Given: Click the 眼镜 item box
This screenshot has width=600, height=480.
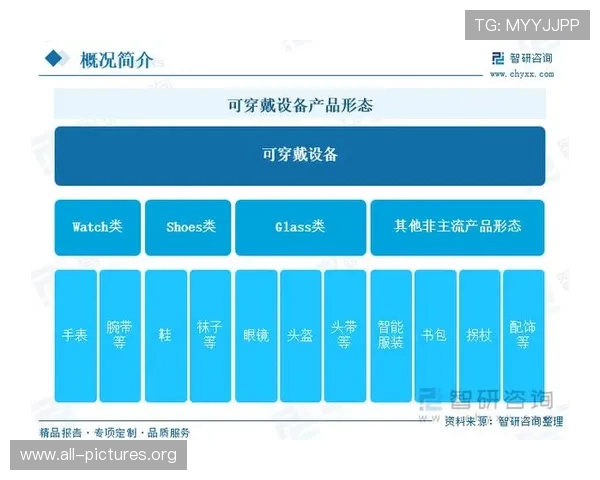Looking at the screenshot, I should (x=256, y=336).
